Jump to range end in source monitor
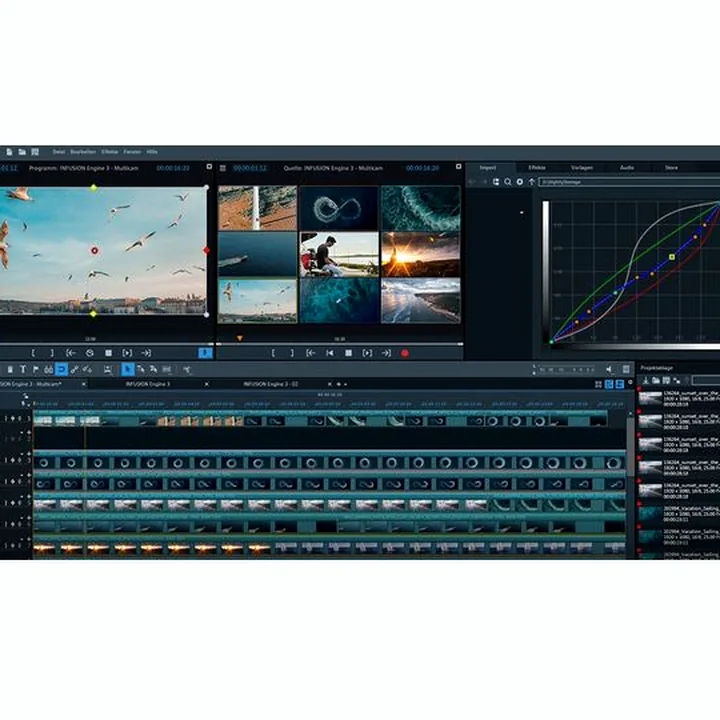The width and height of the screenshot is (720, 720). pyautogui.click(x=386, y=353)
